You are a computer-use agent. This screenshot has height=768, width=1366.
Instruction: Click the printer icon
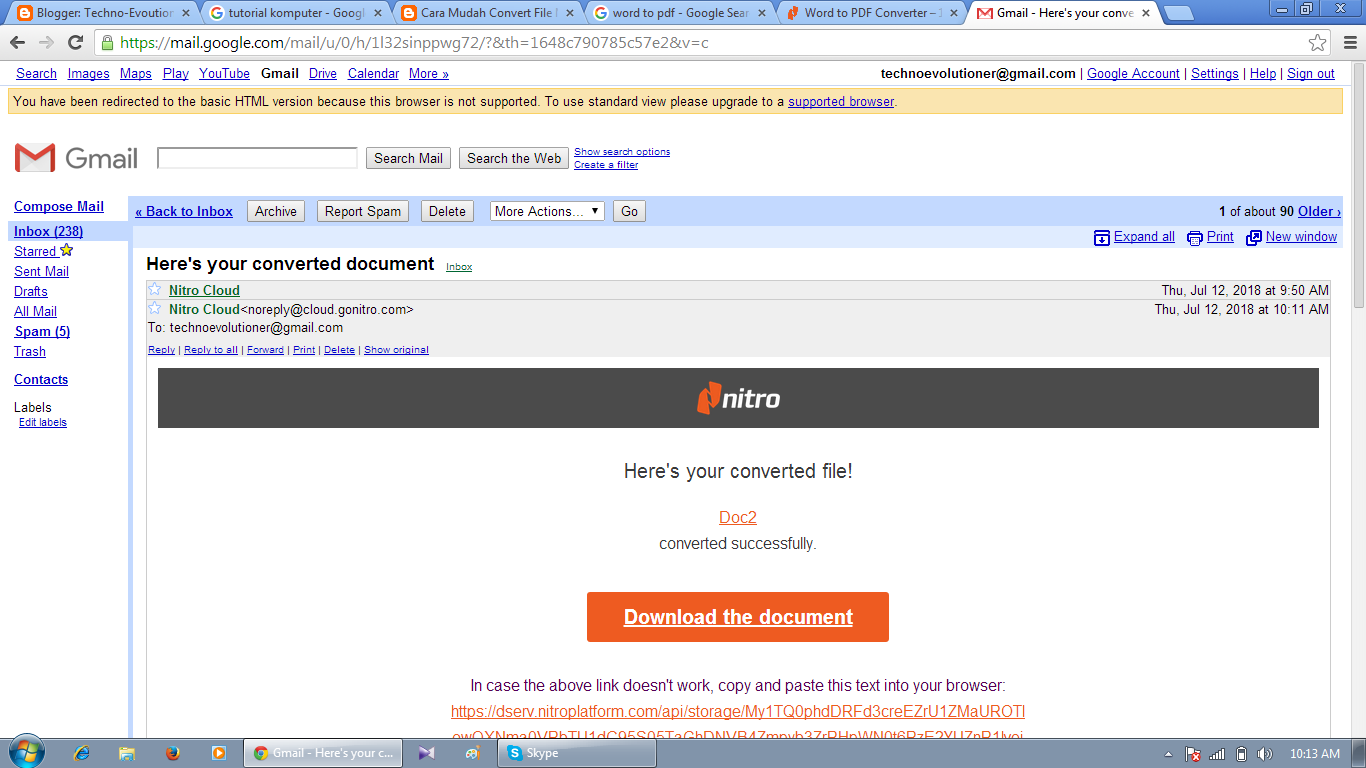[1195, 238]
